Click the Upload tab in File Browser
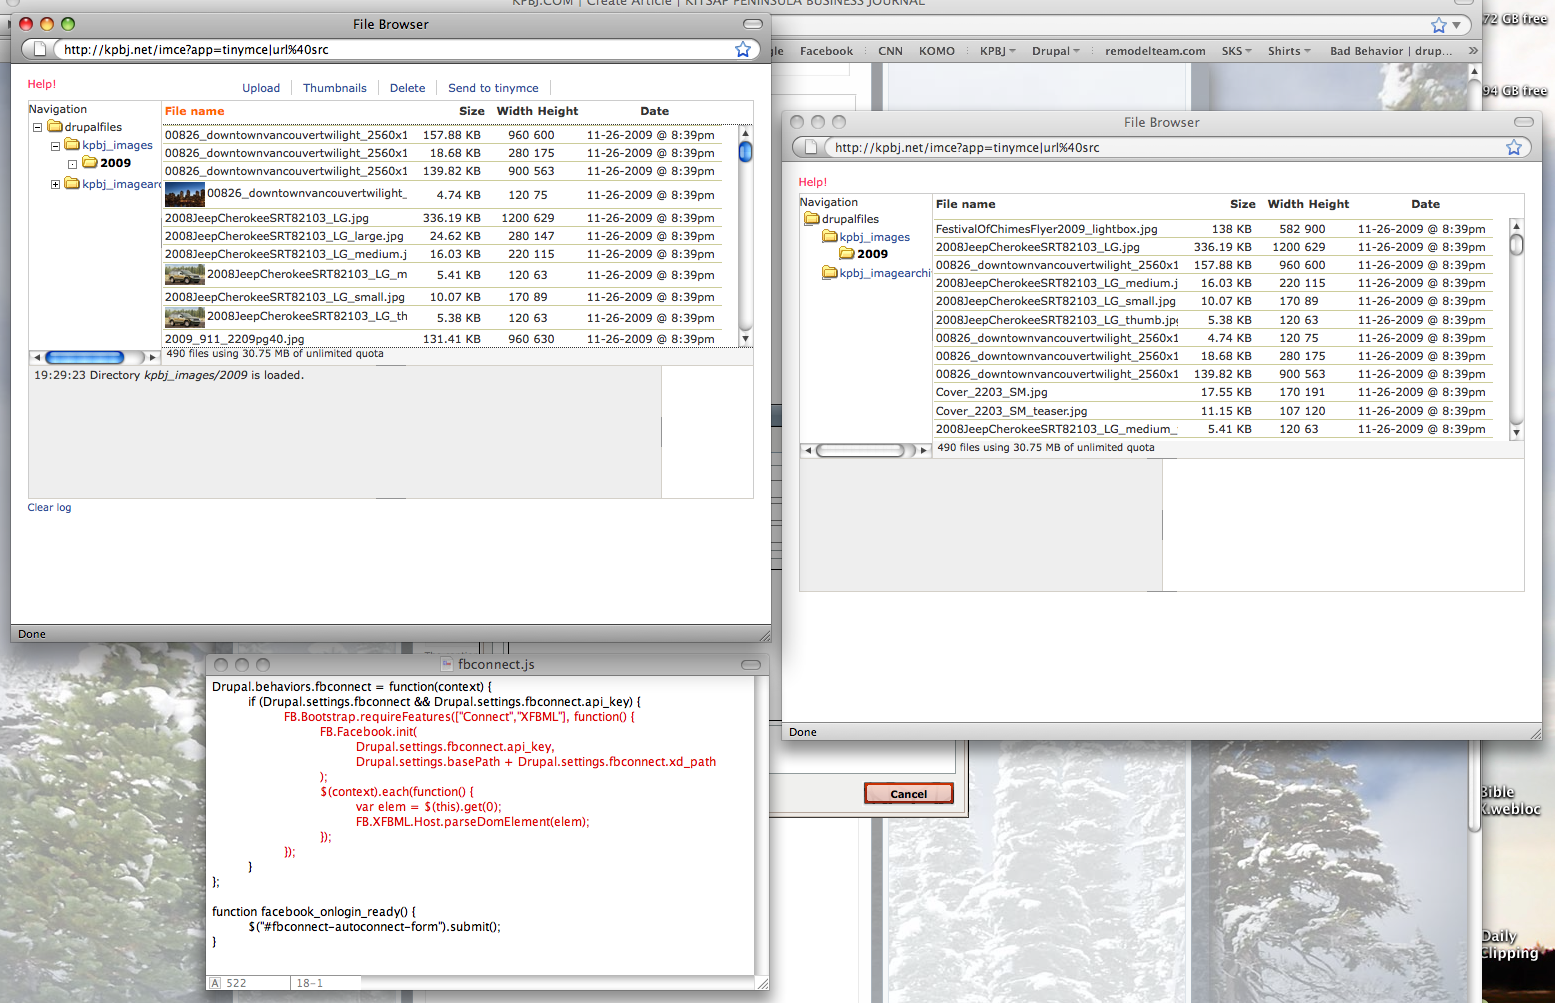The height and width of the screenshot is (1003, 1555). click(261, 88)
